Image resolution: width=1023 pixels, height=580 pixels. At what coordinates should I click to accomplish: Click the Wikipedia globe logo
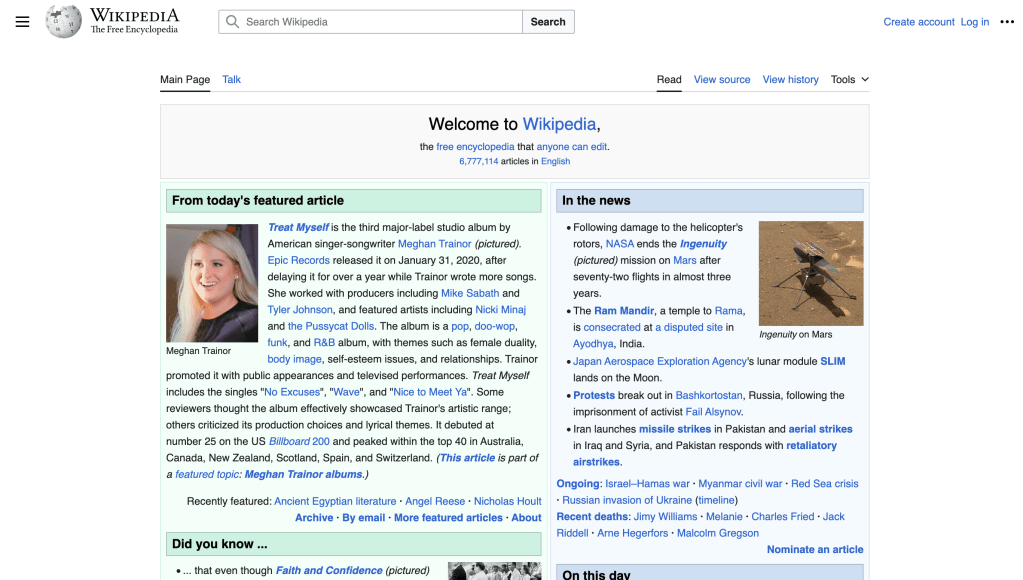[64, 22]
